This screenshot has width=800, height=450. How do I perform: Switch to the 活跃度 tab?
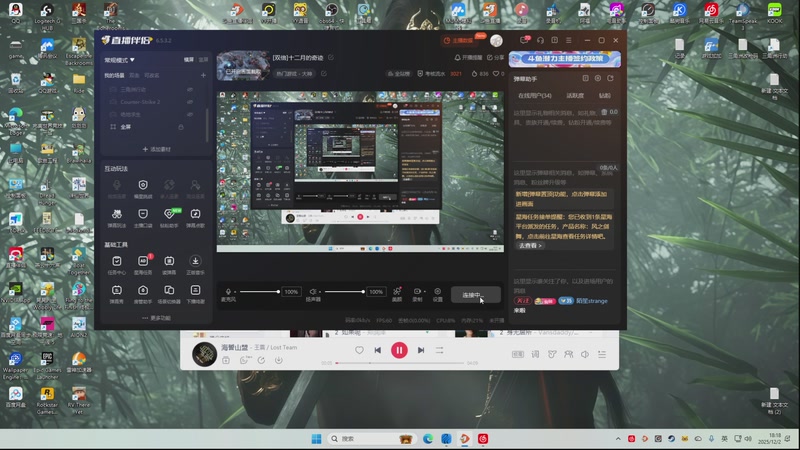click(x=575, y=96)
